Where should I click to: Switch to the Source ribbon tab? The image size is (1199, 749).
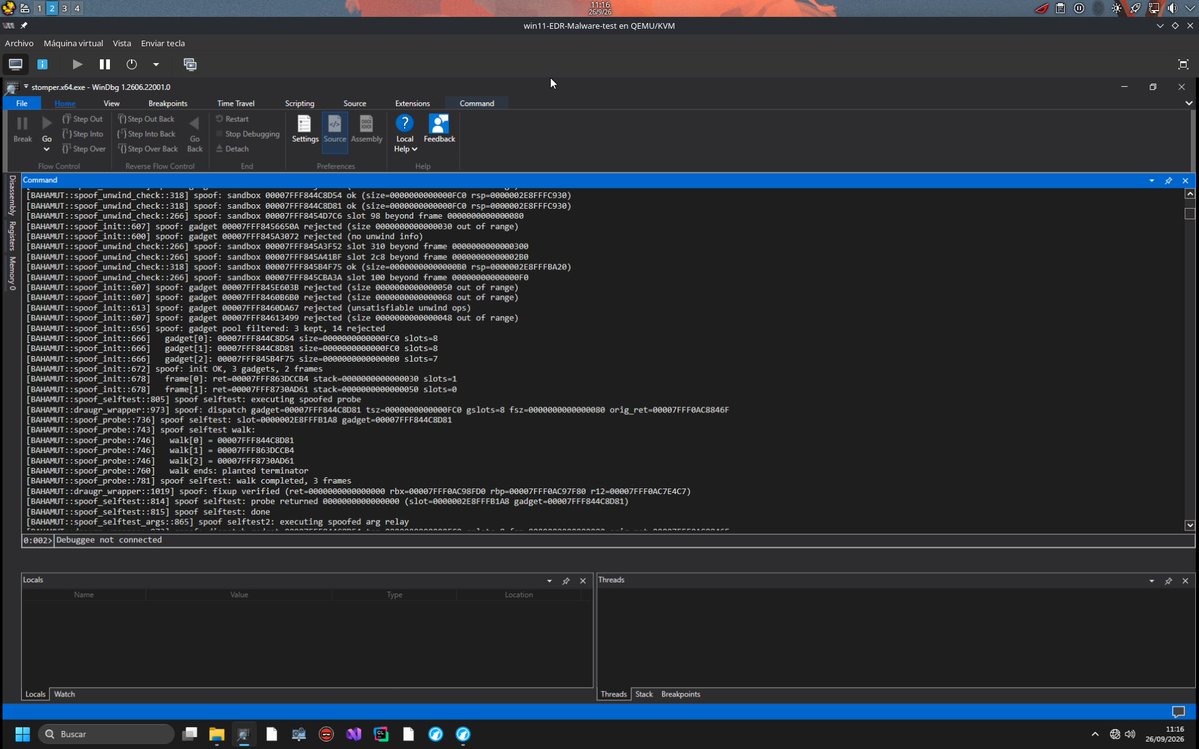click(355, 103)
